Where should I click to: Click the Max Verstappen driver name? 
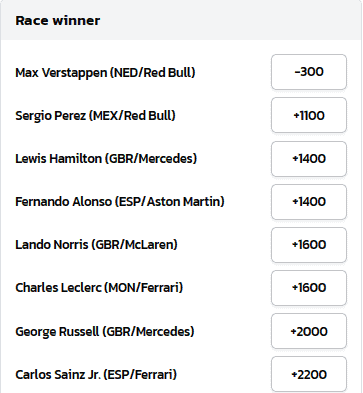point(61,73)
